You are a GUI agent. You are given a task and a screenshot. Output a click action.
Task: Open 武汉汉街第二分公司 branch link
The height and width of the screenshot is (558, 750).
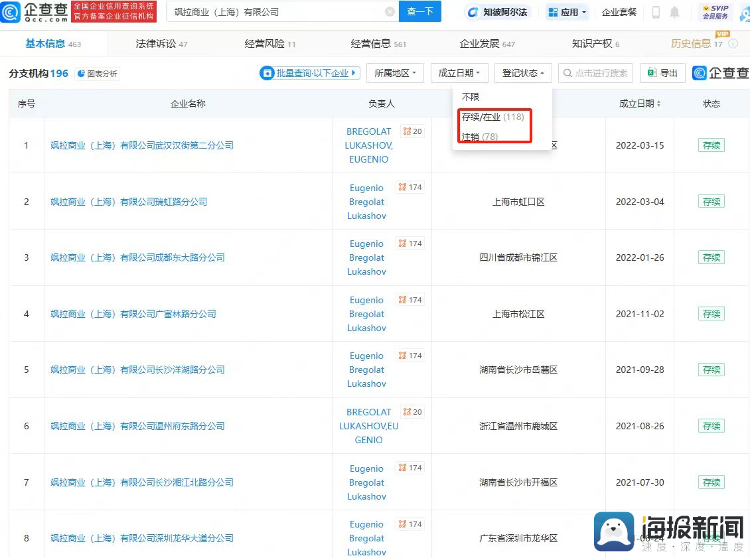coord(142,145)
